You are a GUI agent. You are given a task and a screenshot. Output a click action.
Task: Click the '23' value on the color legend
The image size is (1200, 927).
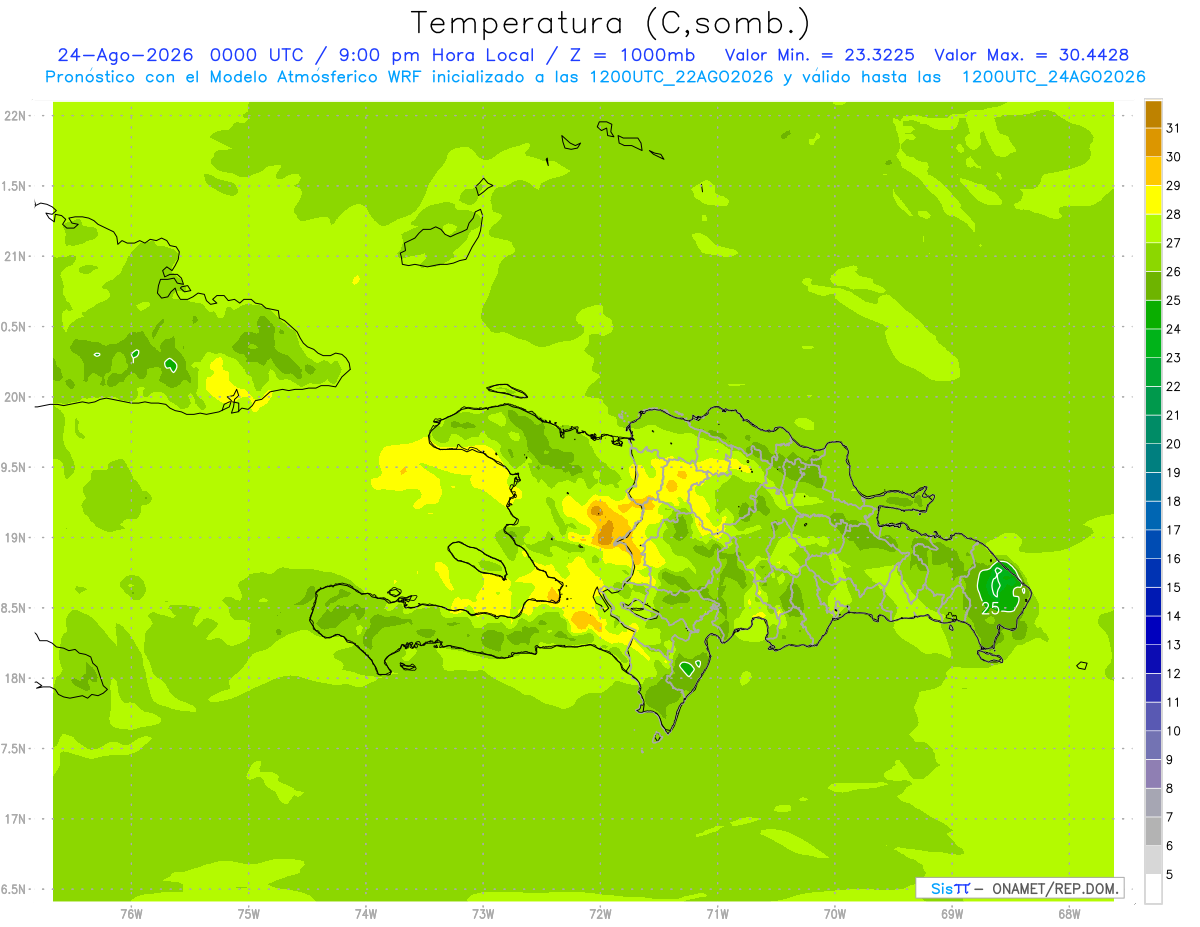point(1174,358)
